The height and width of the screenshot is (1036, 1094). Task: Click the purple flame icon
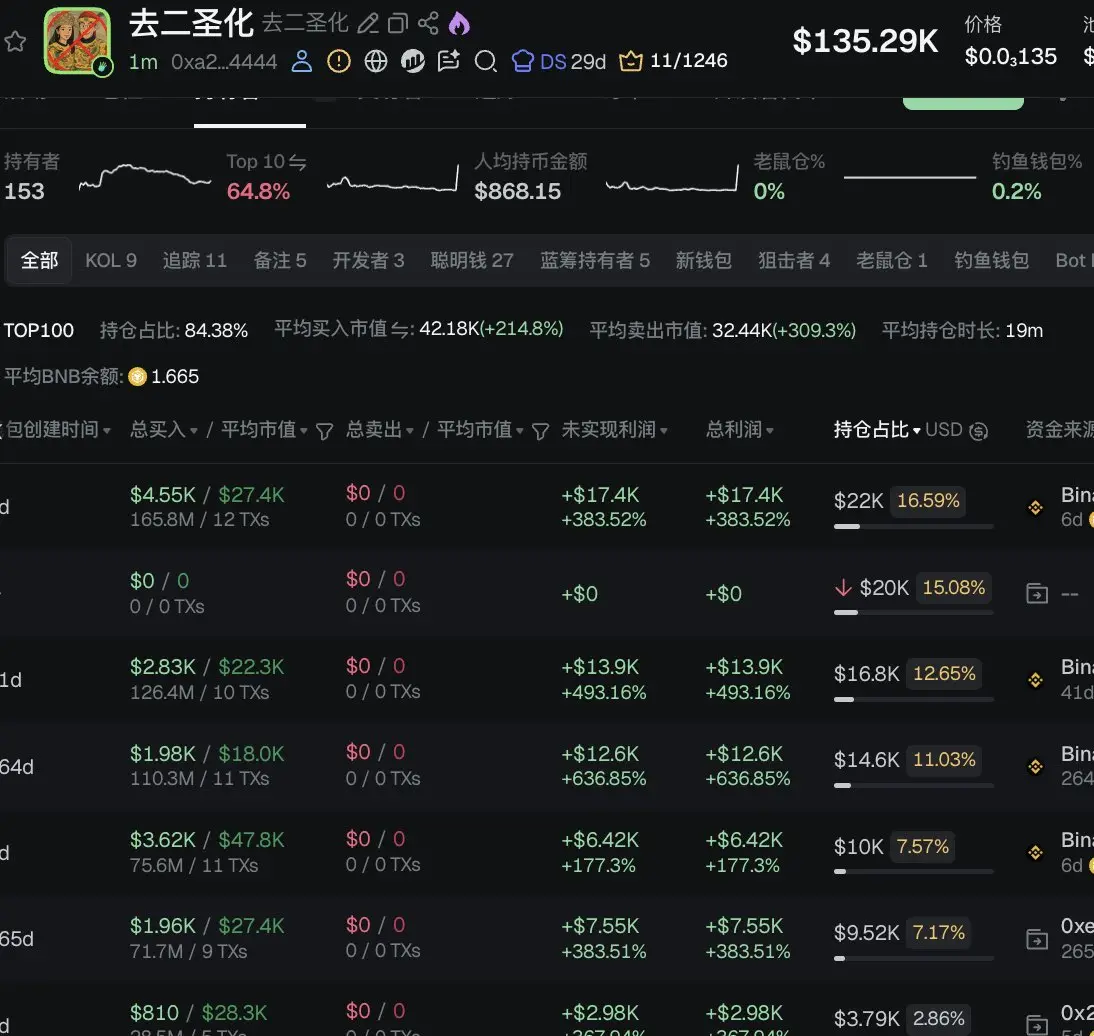tap(458, 23)
